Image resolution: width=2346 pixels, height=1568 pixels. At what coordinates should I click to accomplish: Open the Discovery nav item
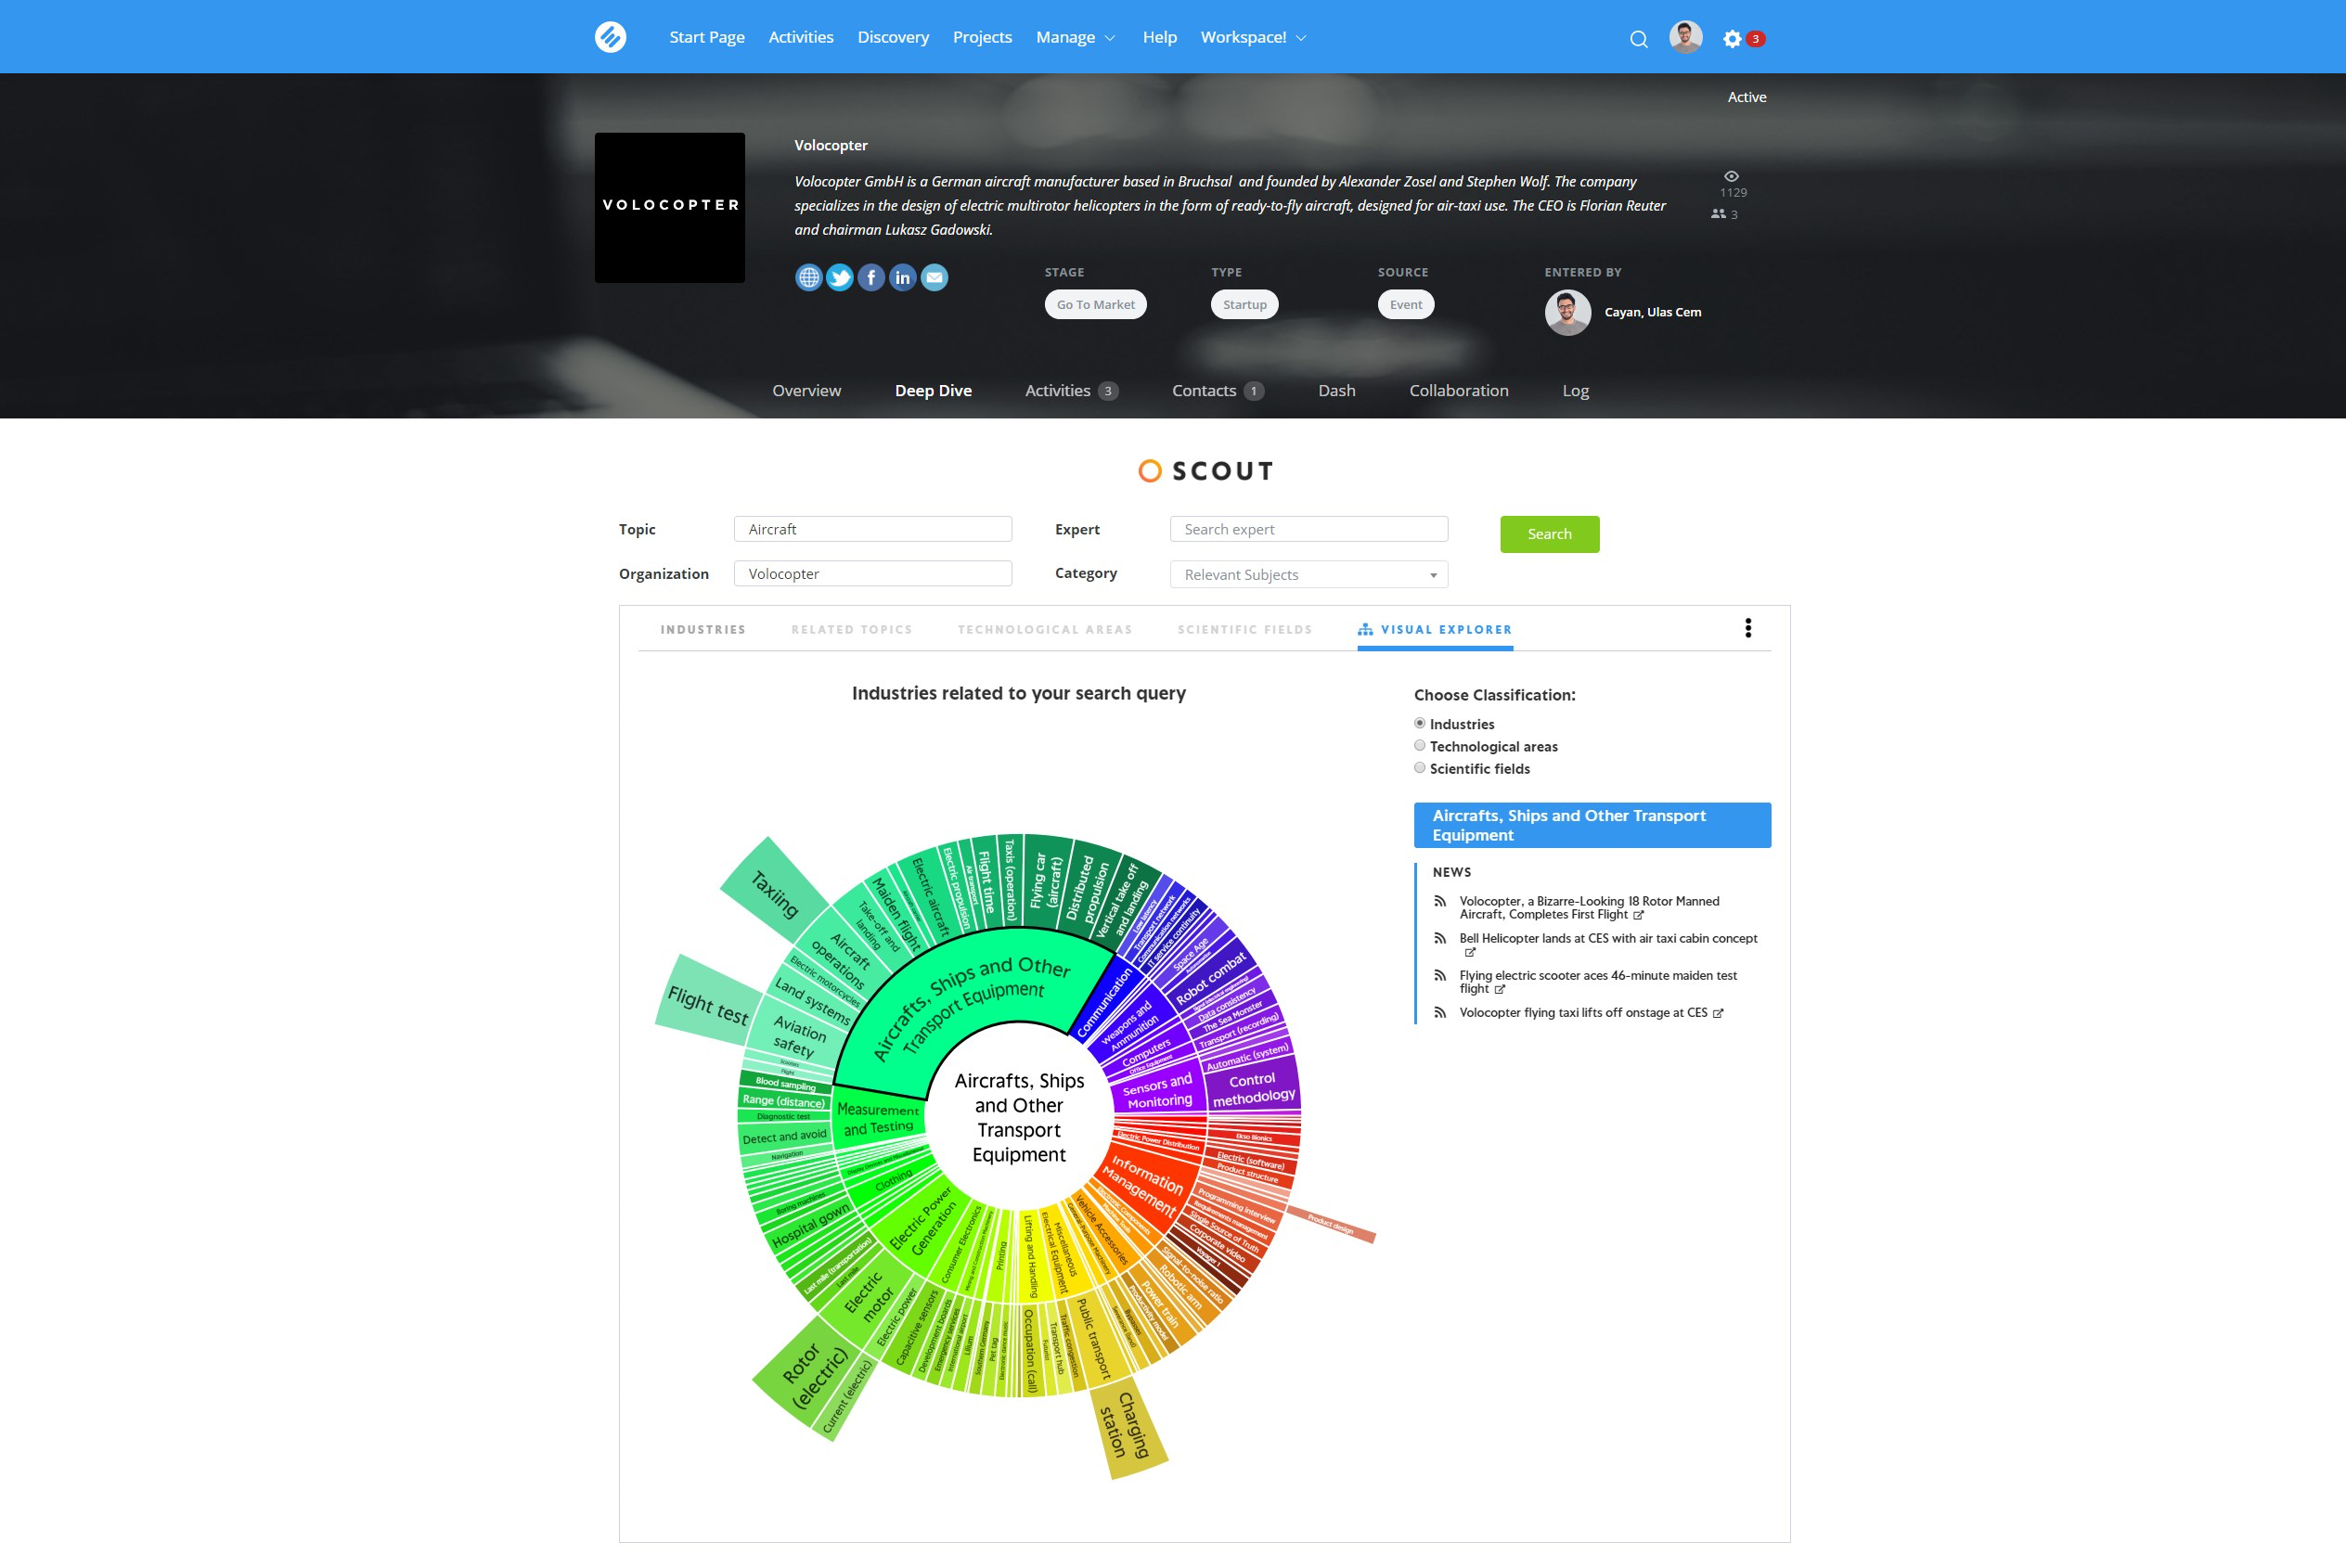coord(893,37)
